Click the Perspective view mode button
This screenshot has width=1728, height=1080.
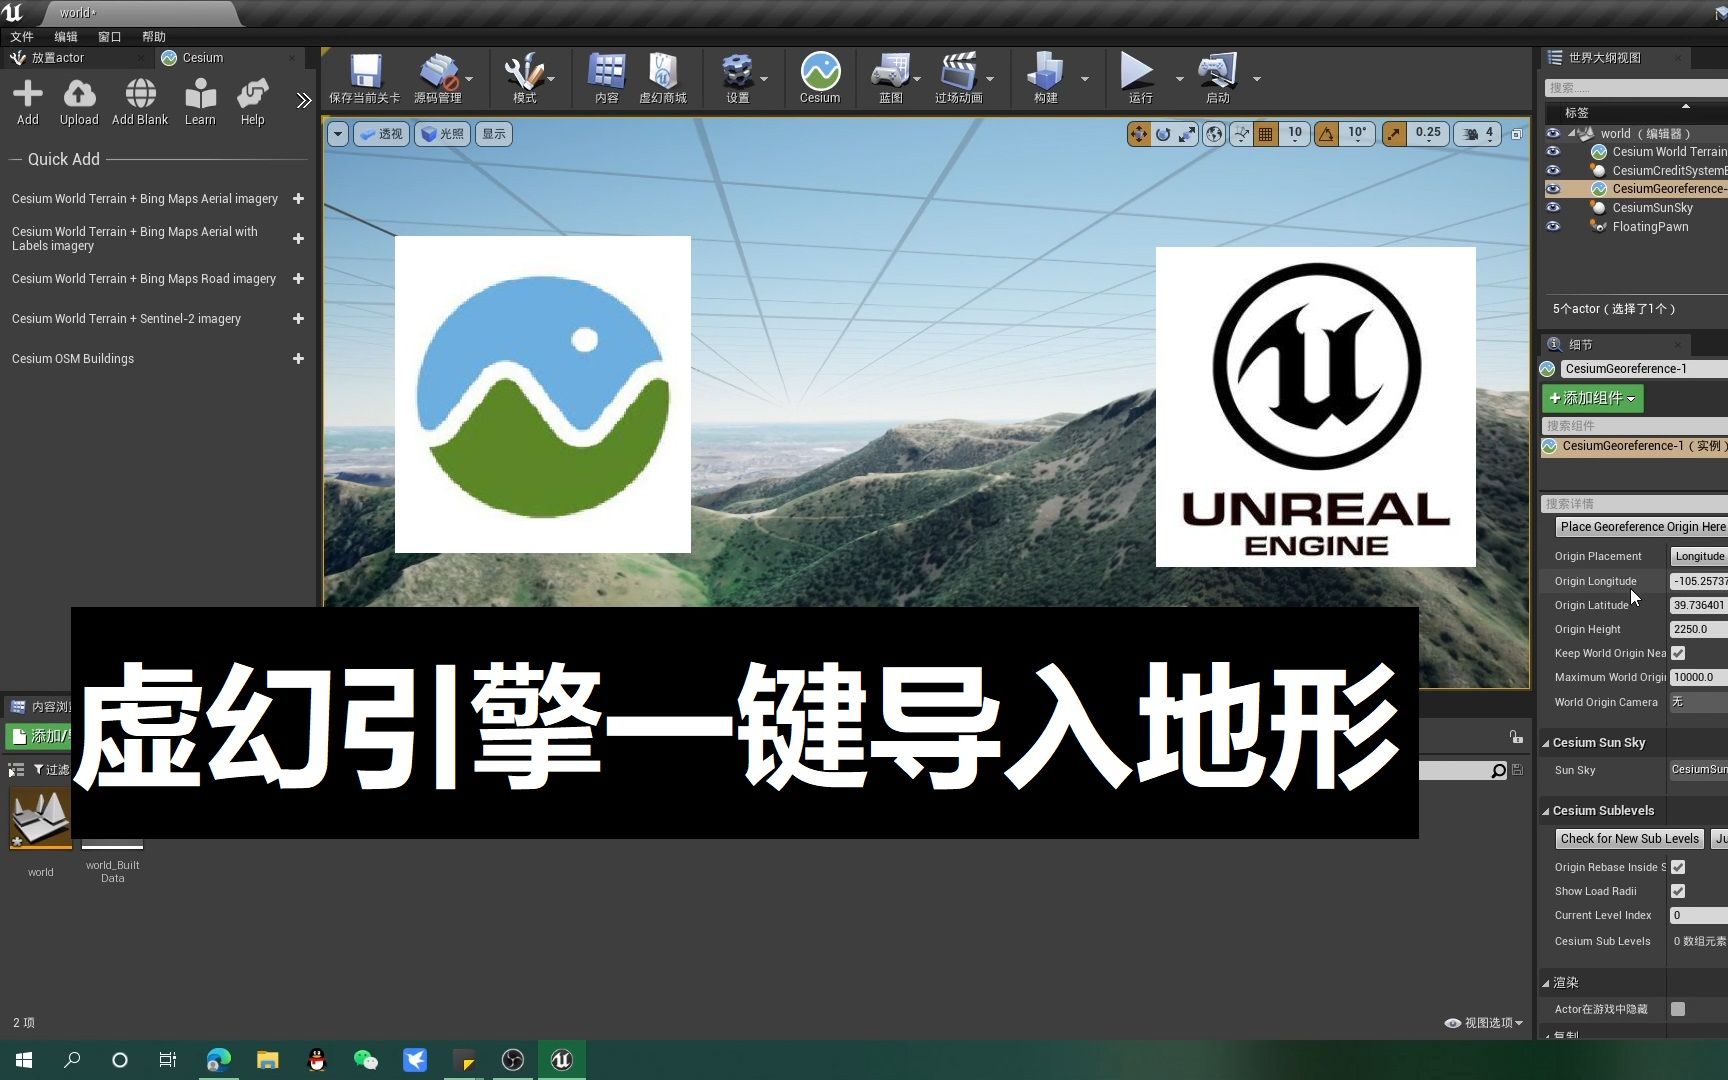[x=381, y=134]
